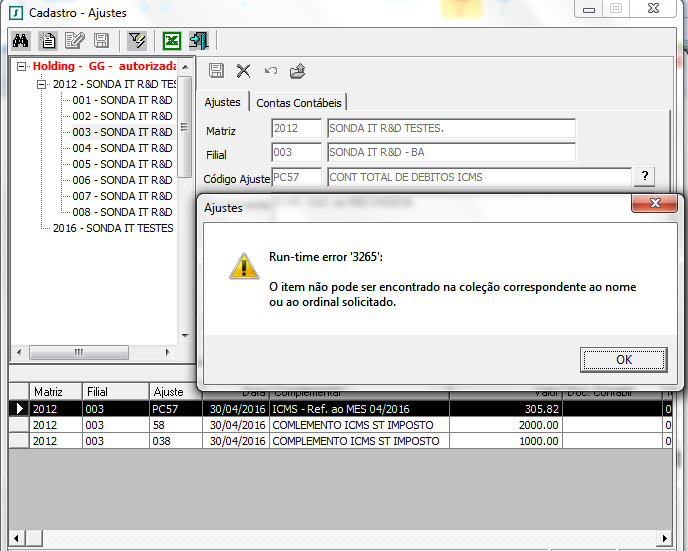Click the Ajuste cell PC57 in the grid
Viewport: 688px width, 551px height.
(x=176, y=409)
